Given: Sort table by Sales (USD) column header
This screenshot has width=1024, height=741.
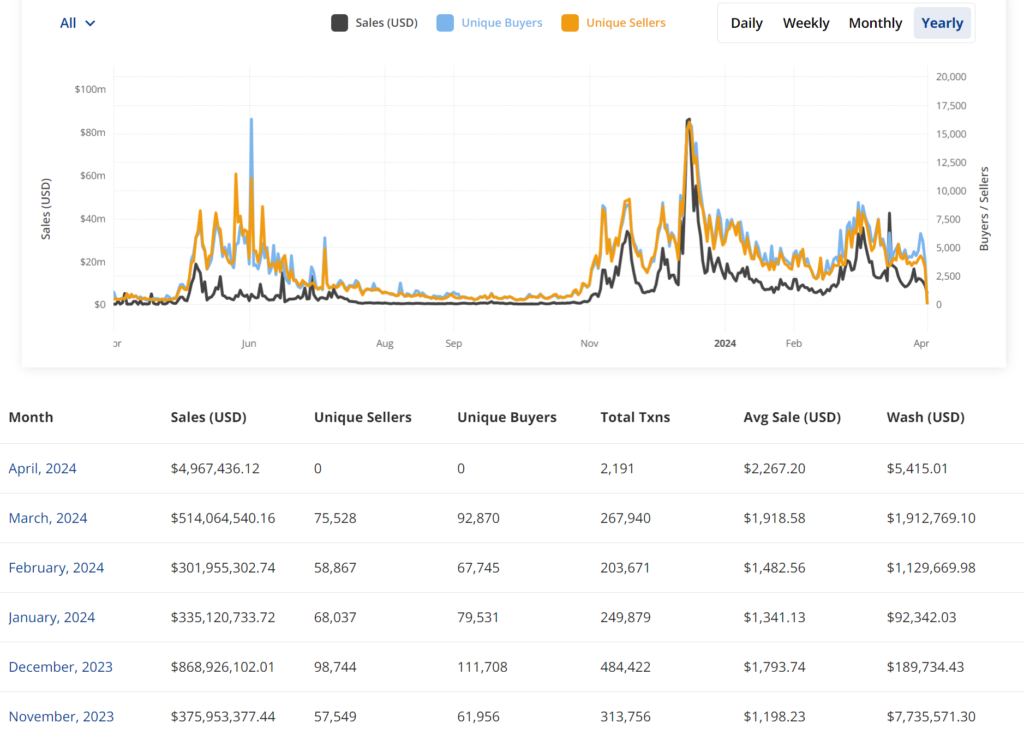Looking at the screenshot, I should click(x=208, y=417).
